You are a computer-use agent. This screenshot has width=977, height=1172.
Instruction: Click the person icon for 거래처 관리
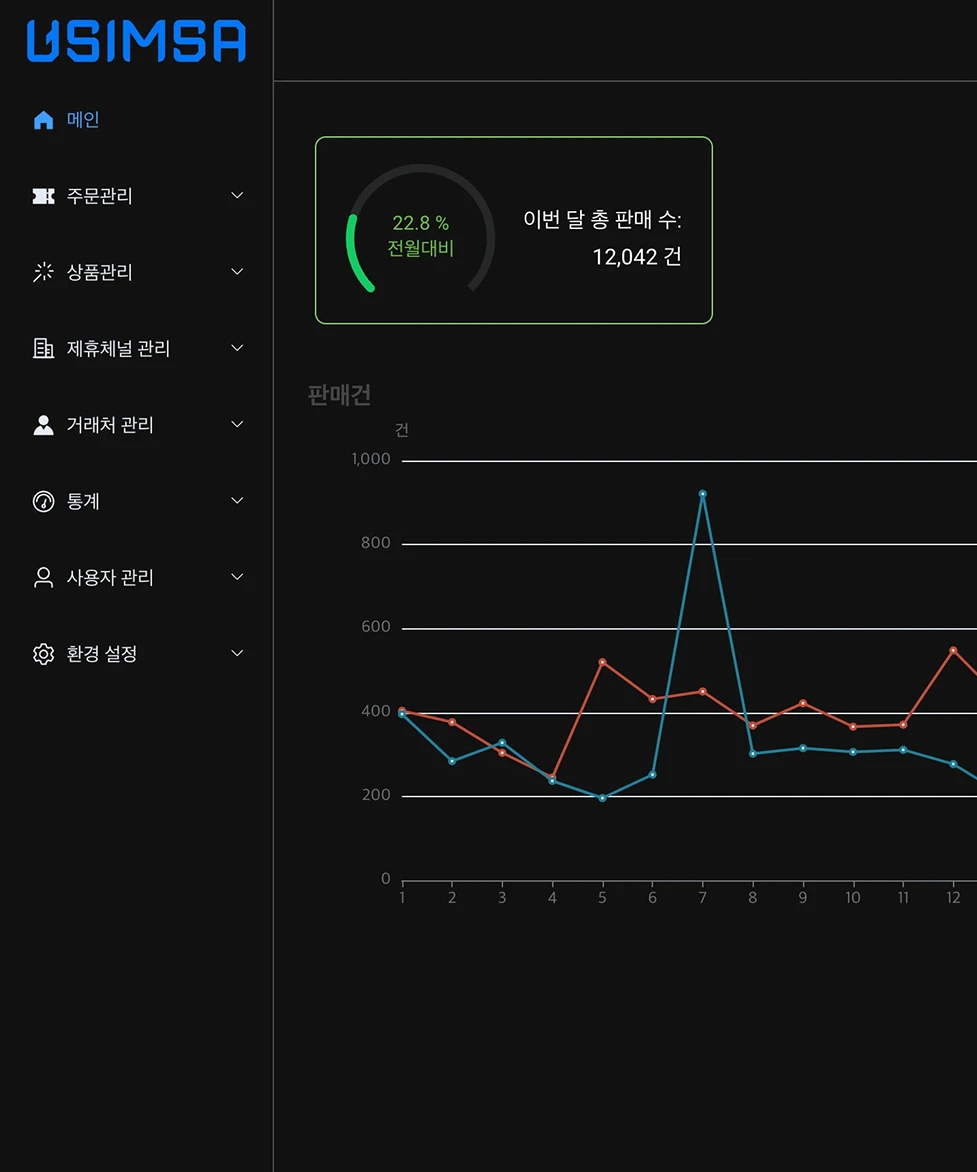42,424
